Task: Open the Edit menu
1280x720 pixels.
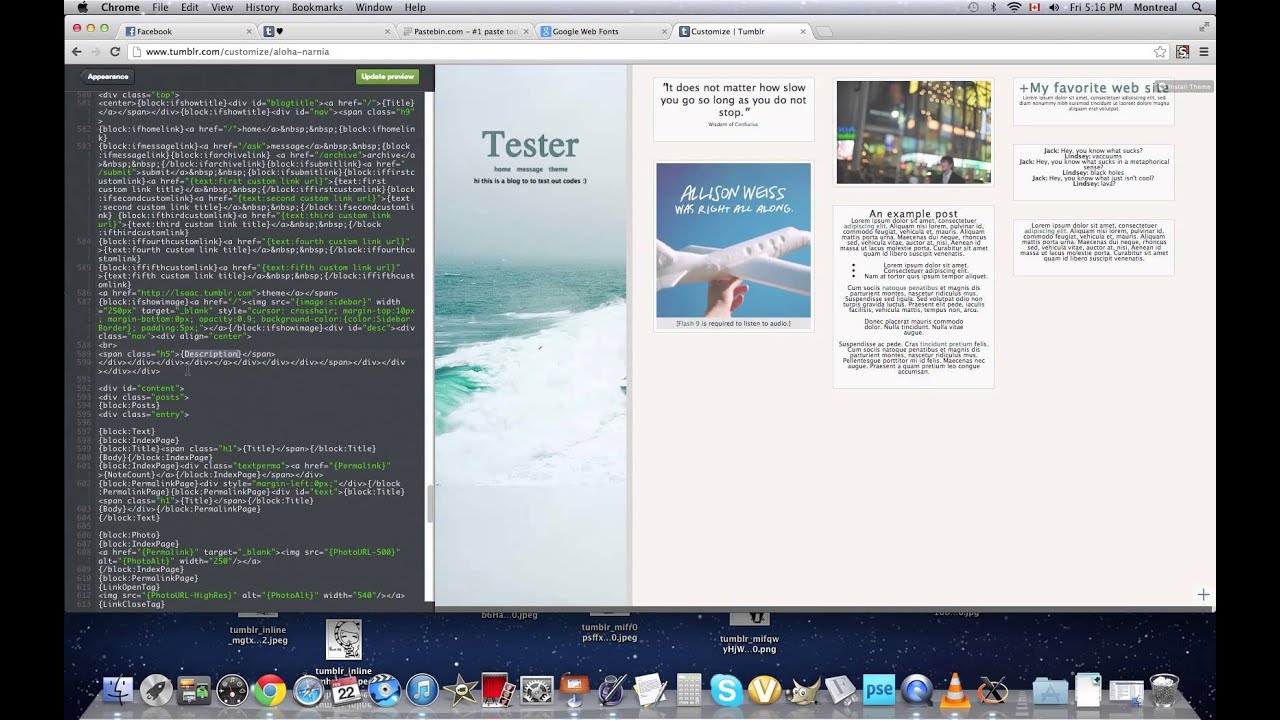Action: (190, 7)
